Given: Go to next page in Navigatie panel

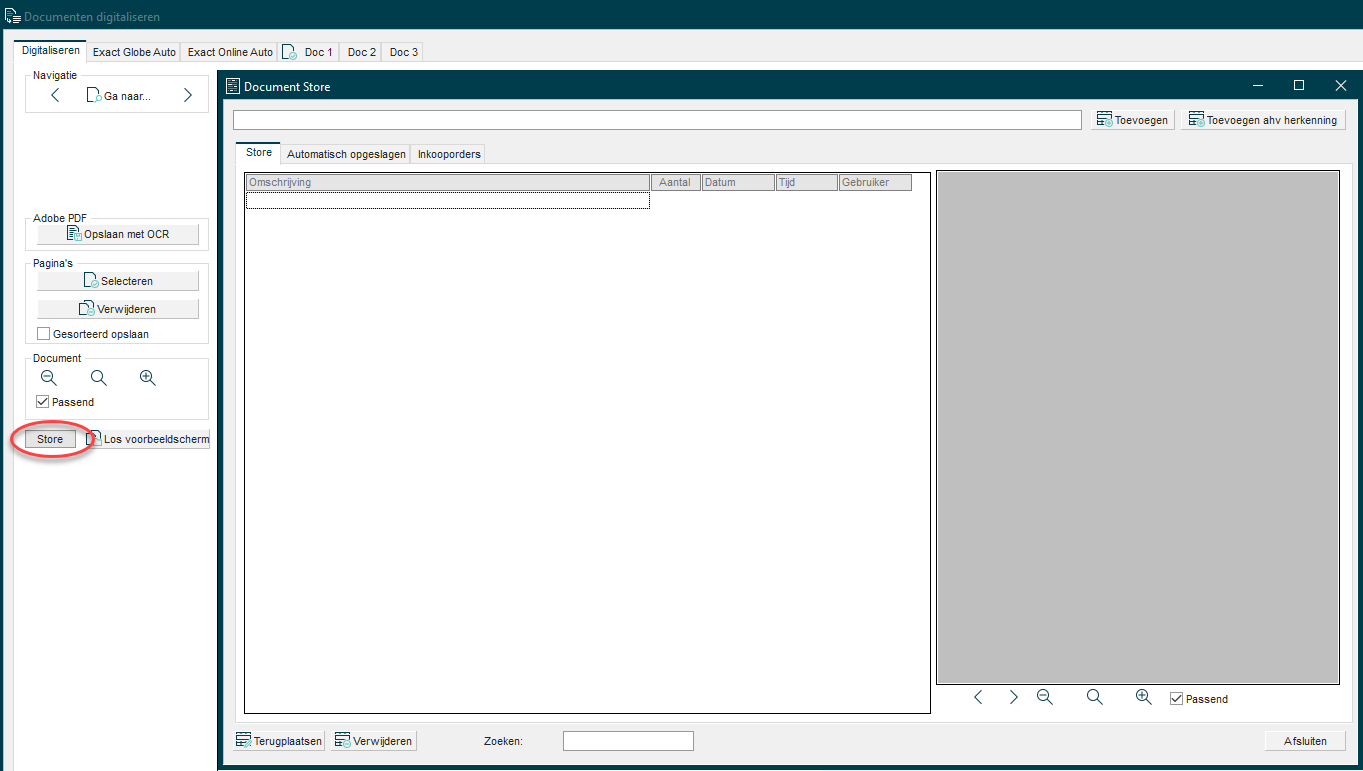Looking at the screenshot, I should click(187, 96).
